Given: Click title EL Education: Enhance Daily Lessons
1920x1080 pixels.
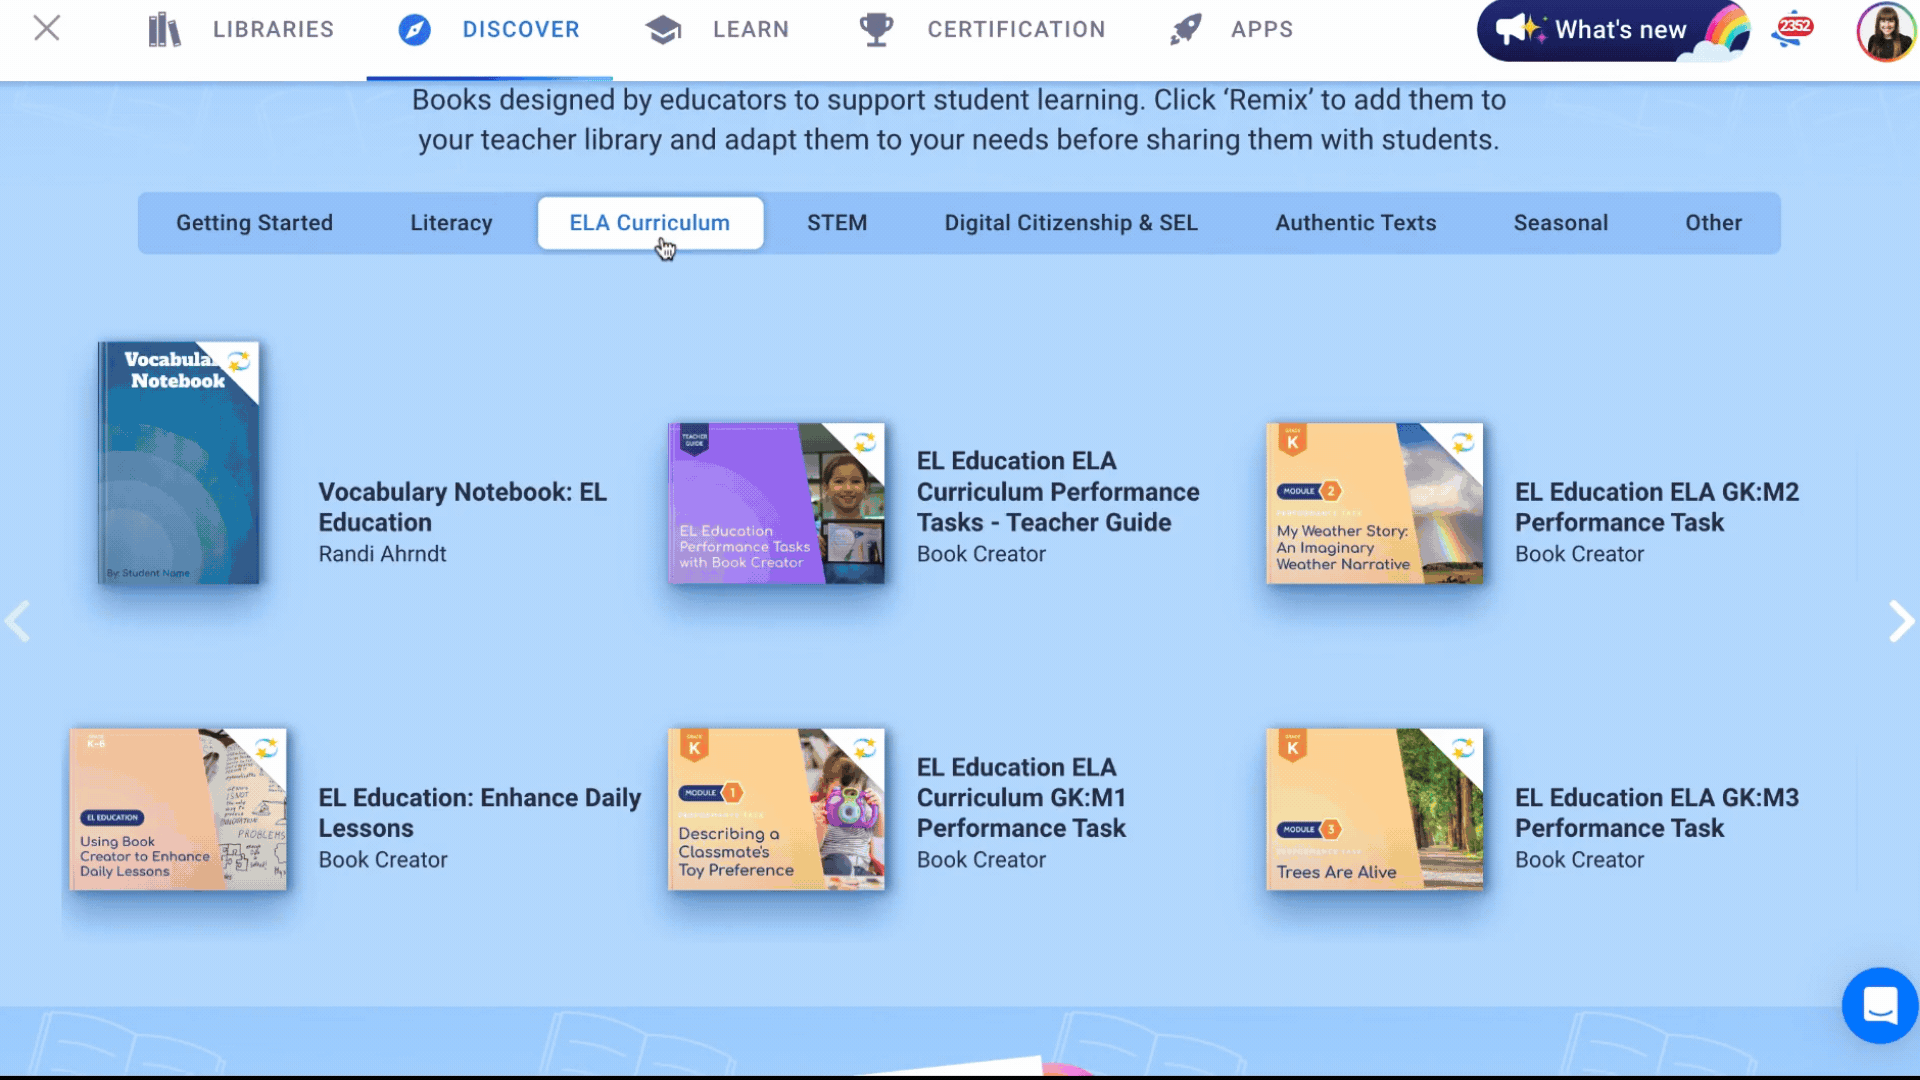Looking at the screenshot, I should point(480,813).
